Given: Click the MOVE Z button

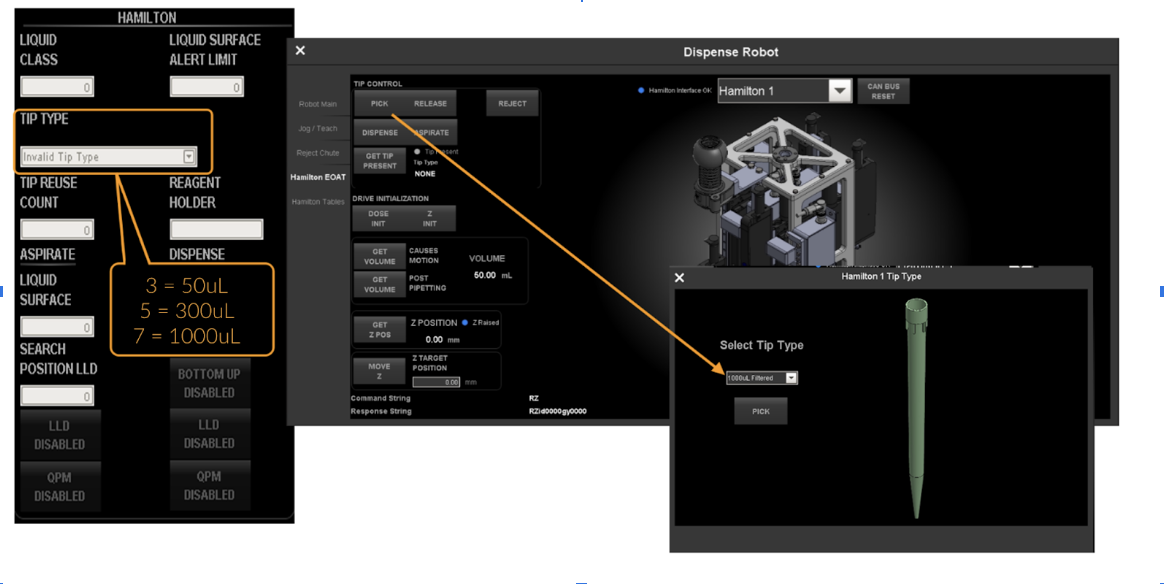Looking at the screenshot, I should pos(379,371).
